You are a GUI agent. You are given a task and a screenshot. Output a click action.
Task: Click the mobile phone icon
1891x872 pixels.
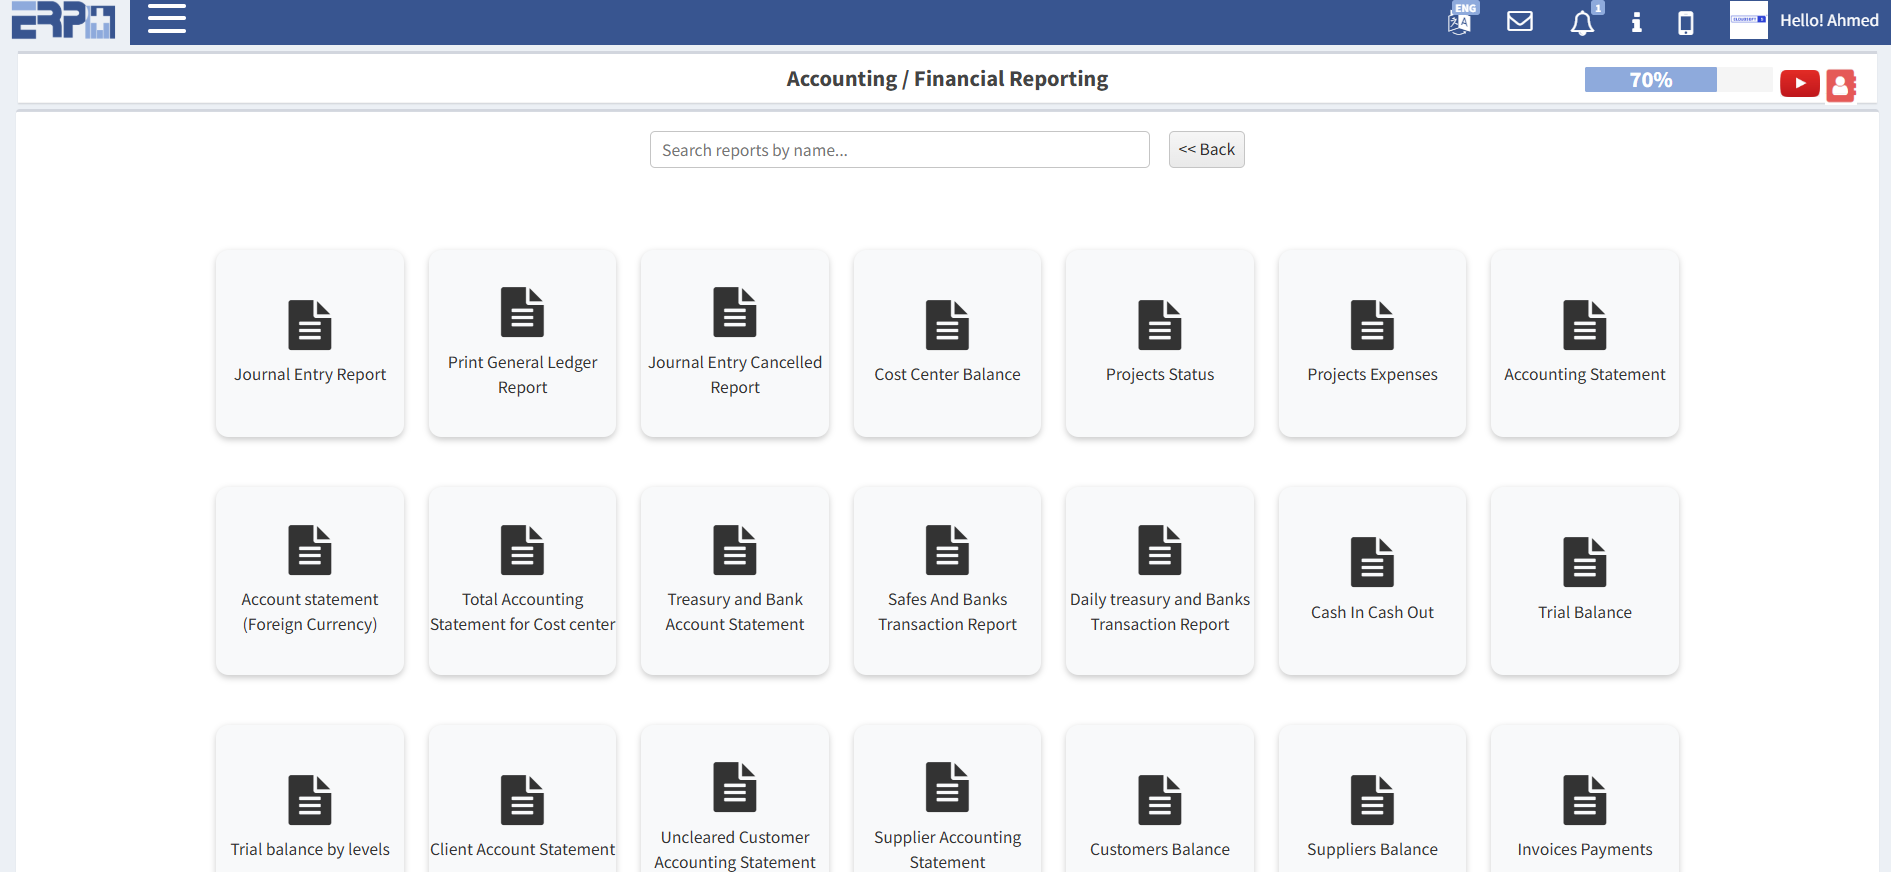(1685, 22)
